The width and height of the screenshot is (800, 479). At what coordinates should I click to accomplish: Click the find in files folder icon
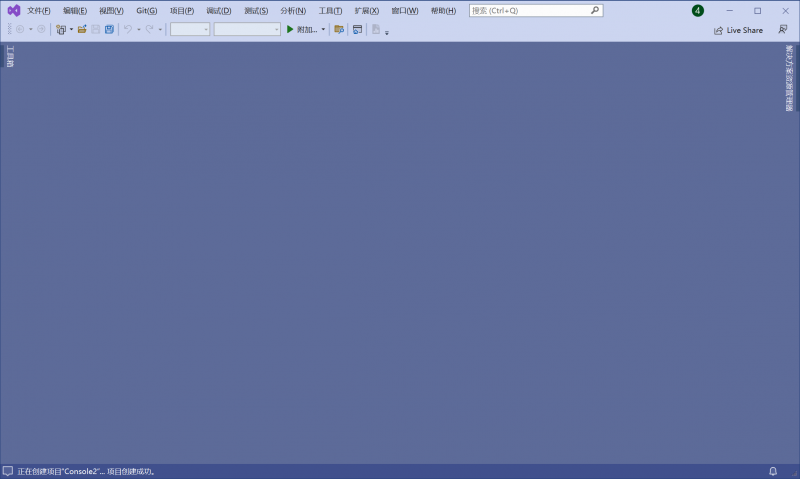tap(339, 29)
